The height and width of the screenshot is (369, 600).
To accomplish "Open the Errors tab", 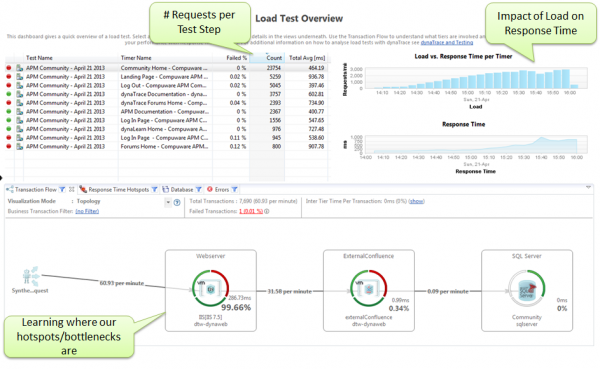I will pos(222,189).
